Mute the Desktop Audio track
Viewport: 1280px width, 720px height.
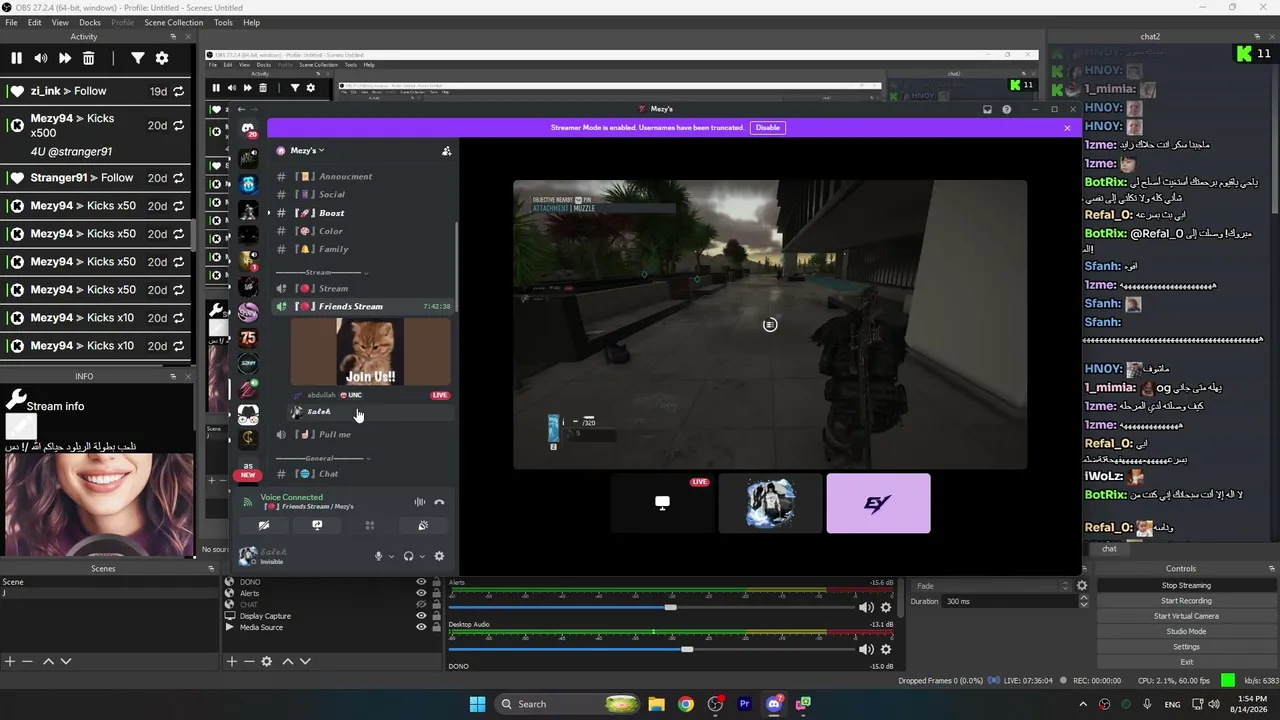(866, 649)
